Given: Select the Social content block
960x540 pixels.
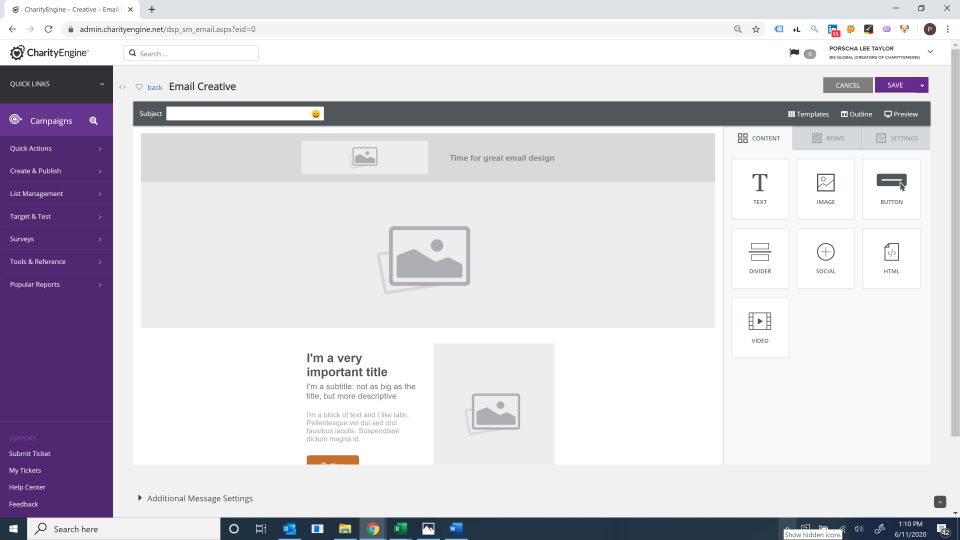Looking at the screenshot, I should pyautogui.click(x=825, y=258).
